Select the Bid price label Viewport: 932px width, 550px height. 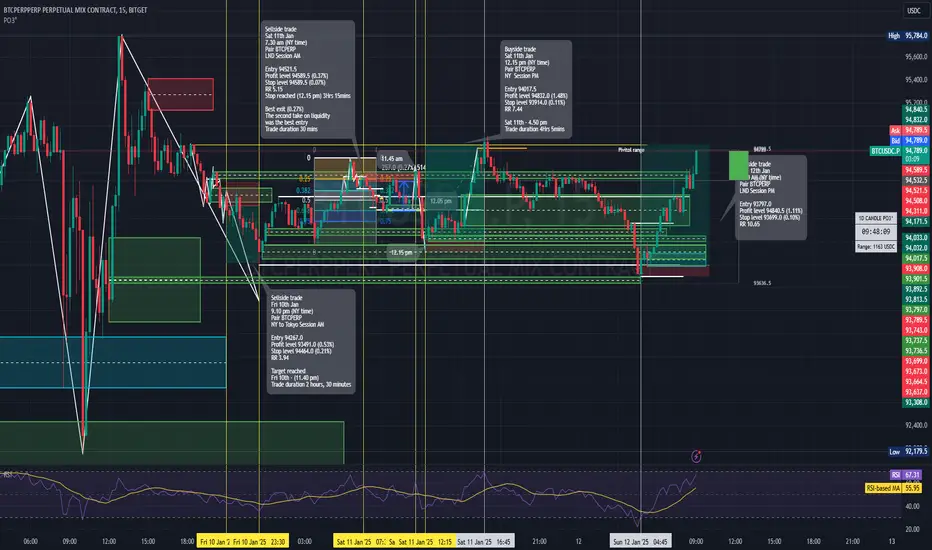pos(909,140)
